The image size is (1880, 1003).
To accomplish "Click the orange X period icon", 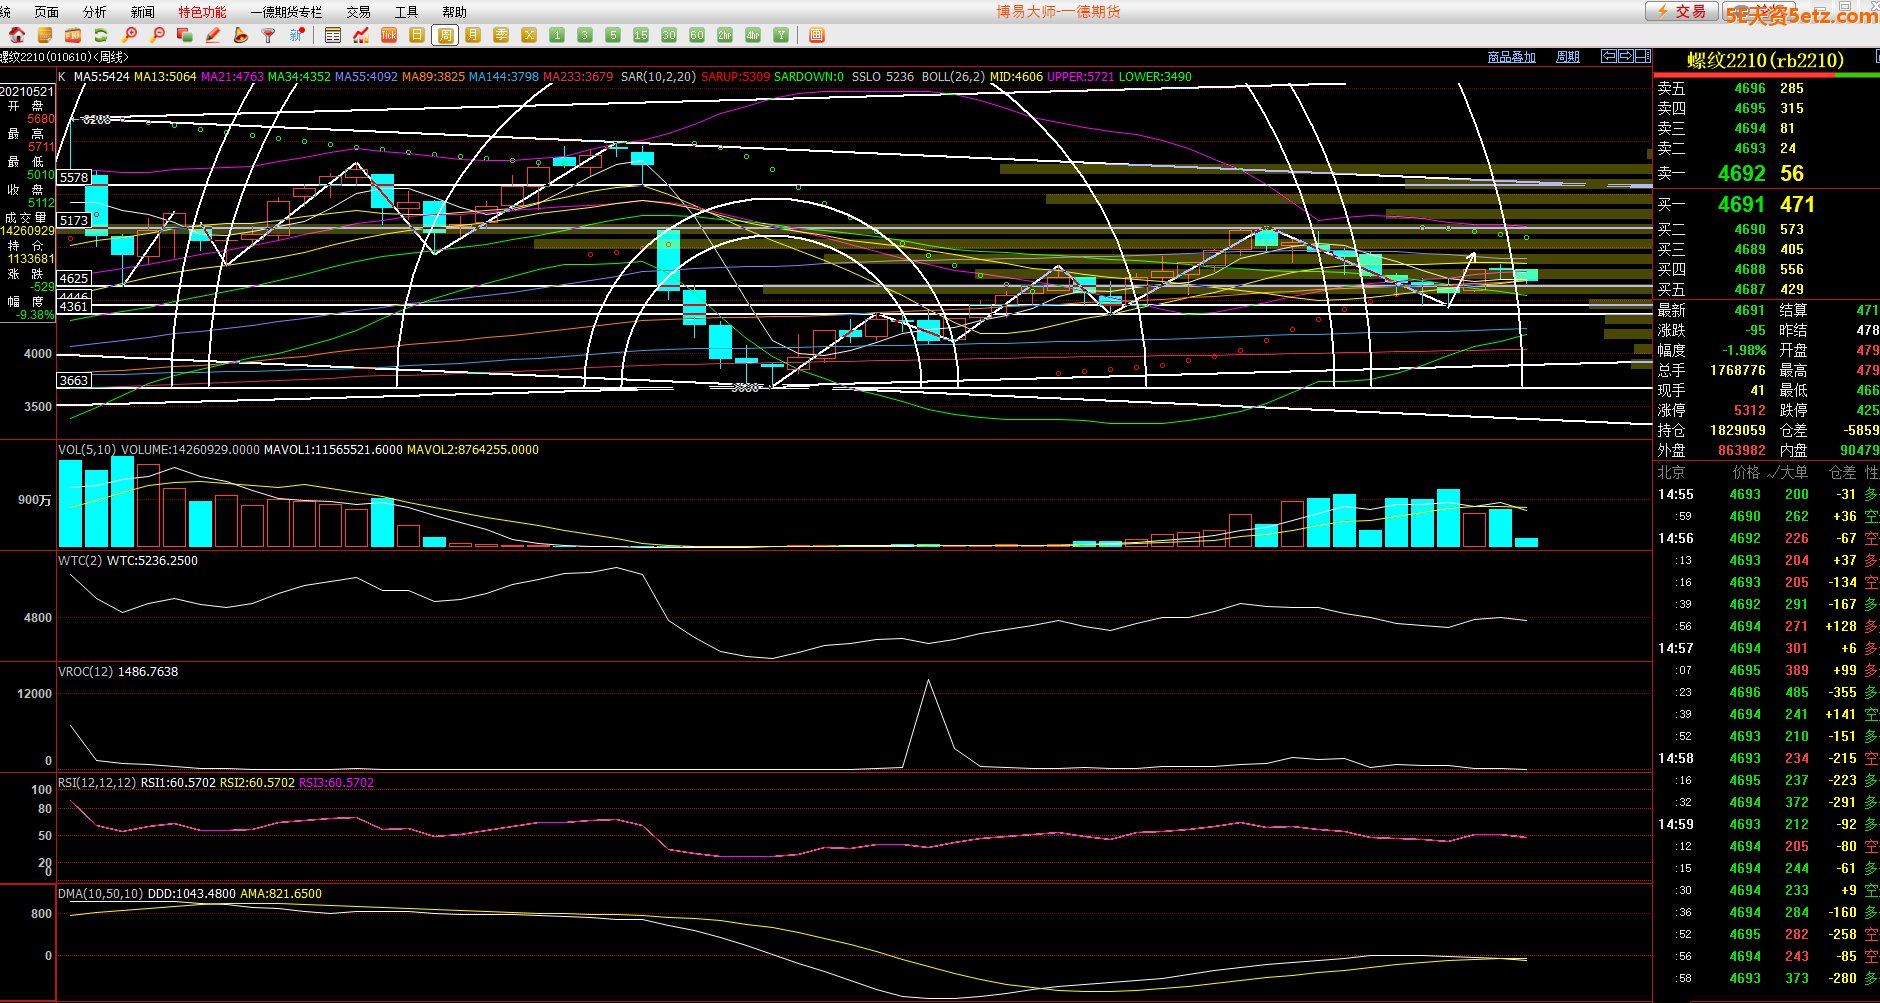I will pyautogui.click(x=529, y=35).
